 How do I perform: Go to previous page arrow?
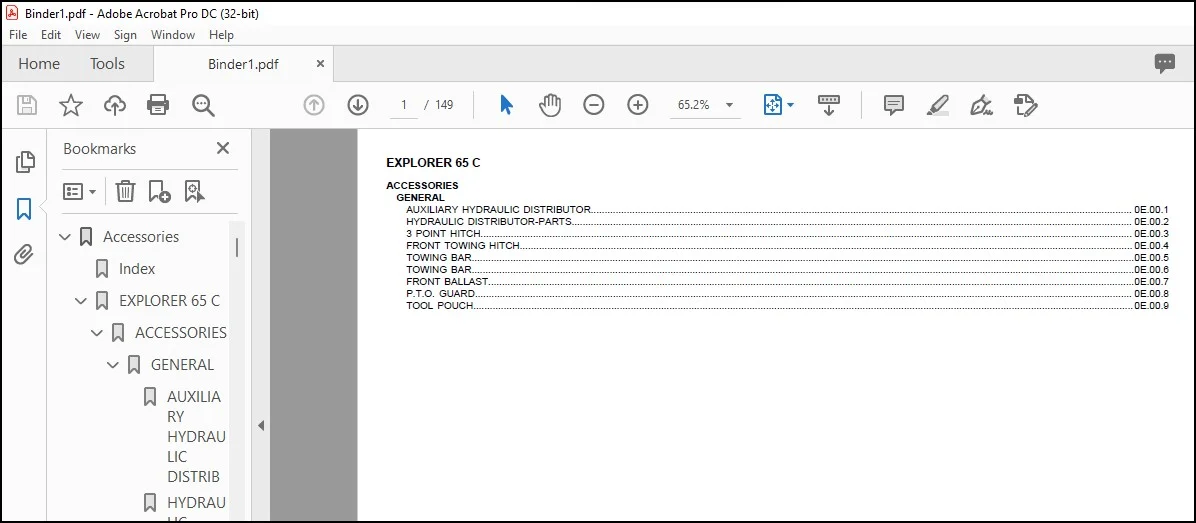click(x=313, y=105)
